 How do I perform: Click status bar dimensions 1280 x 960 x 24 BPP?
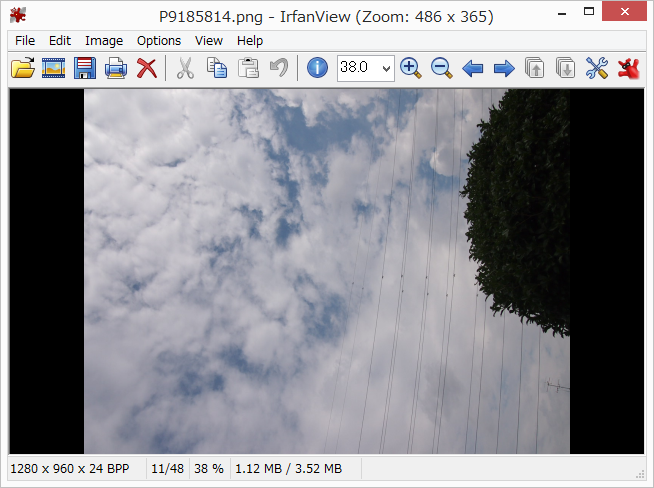pos(70,469)
